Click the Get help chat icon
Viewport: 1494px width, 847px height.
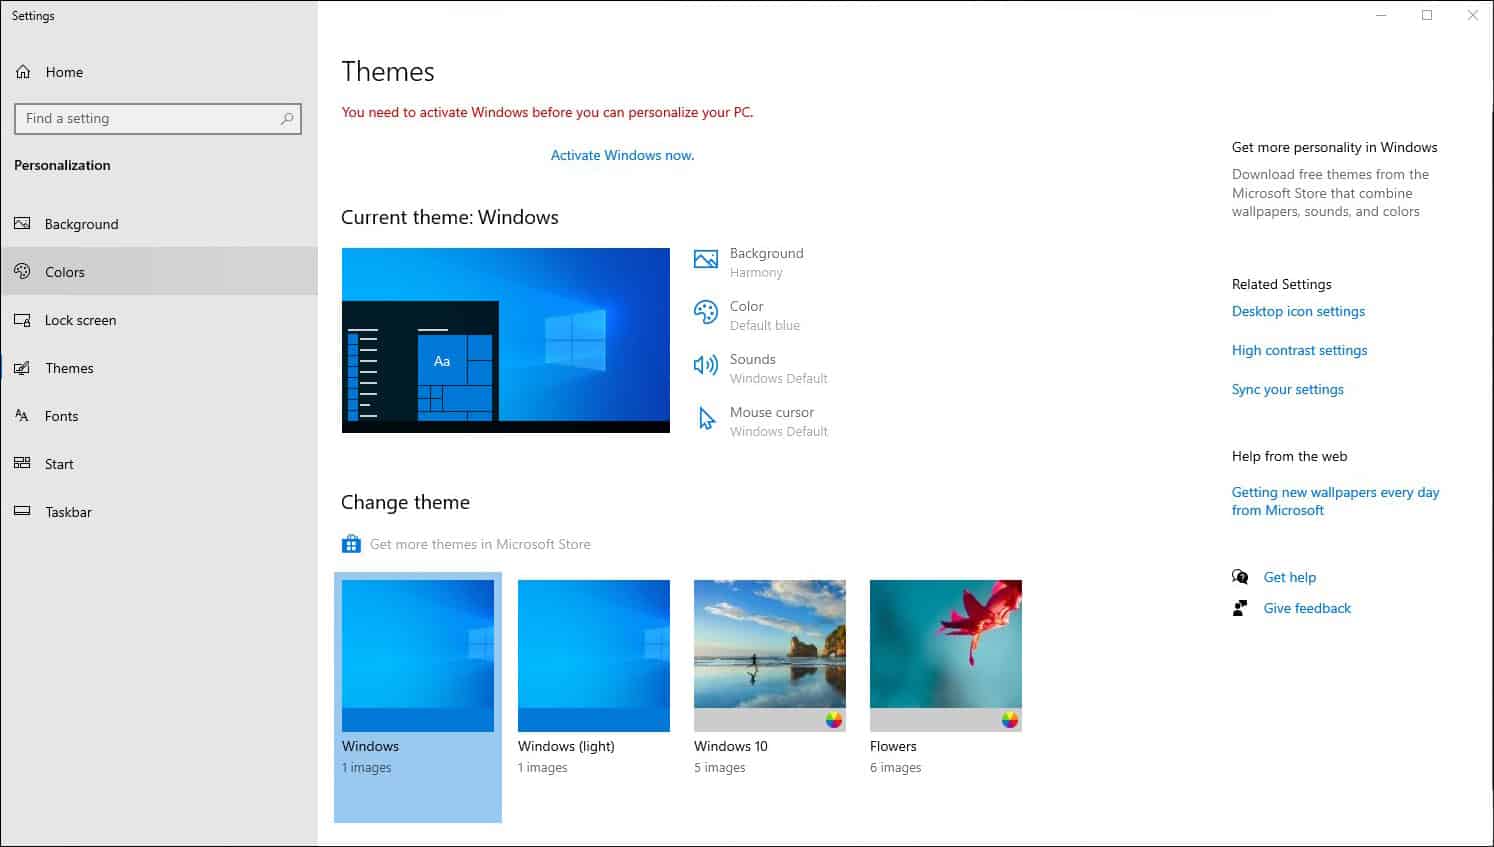(x=1240, y=577)
